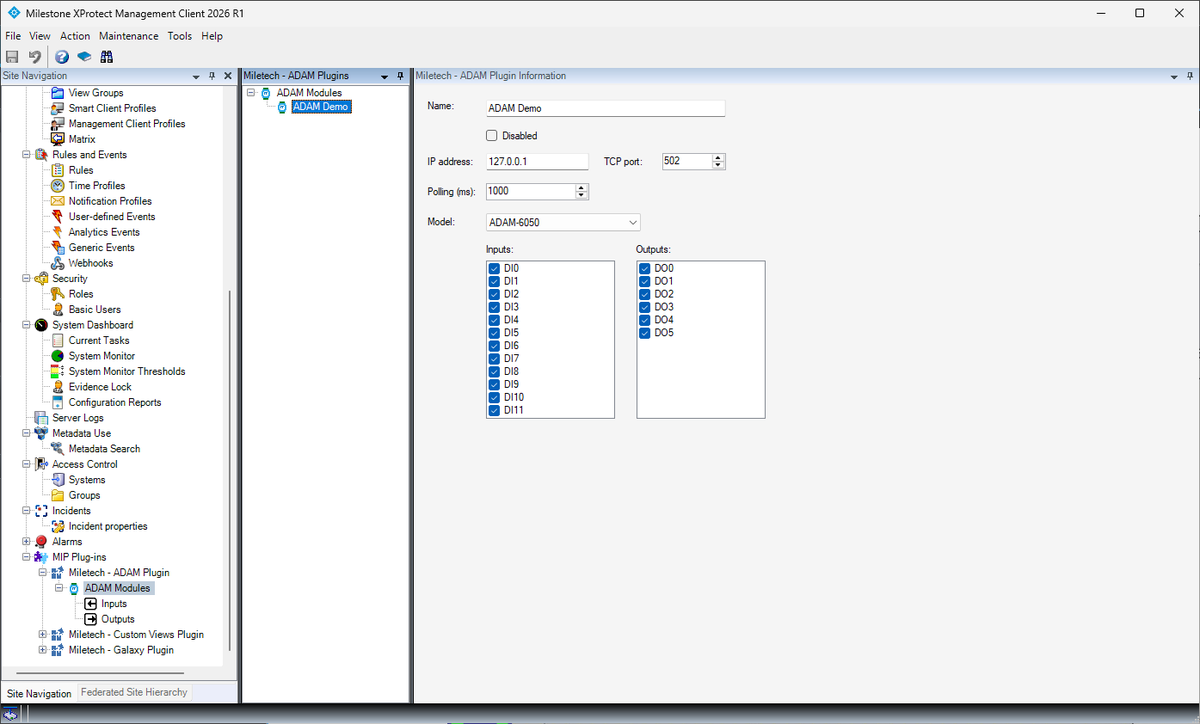Click the Evidence Lock icon
Viewport: 1200px width, 724px height.
tap(58, 387)
